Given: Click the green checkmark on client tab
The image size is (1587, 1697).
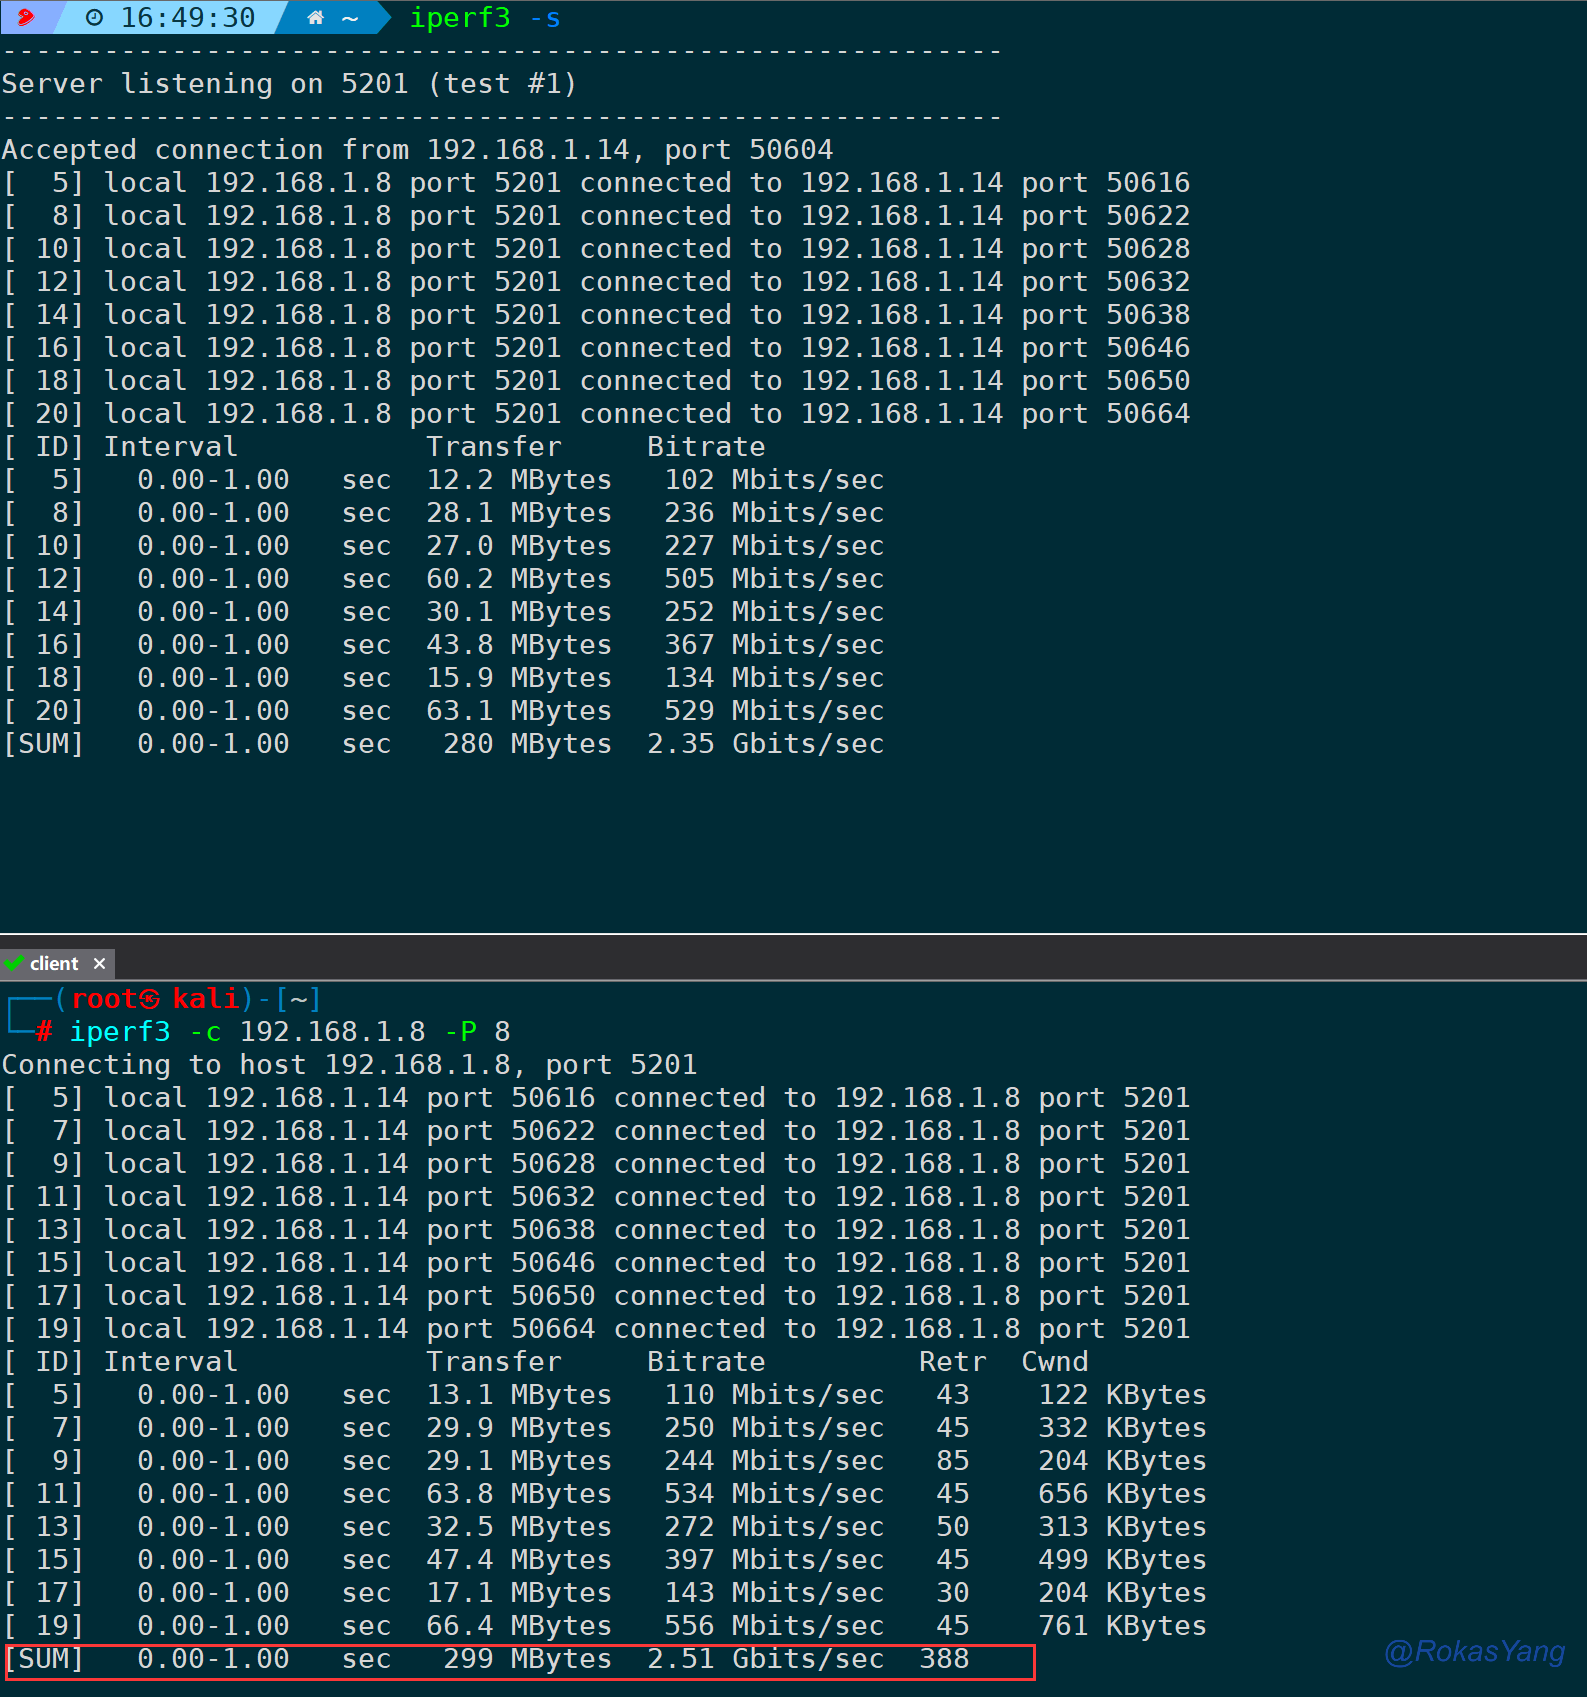Looking at the screenshot, I should tap(14, 963).
